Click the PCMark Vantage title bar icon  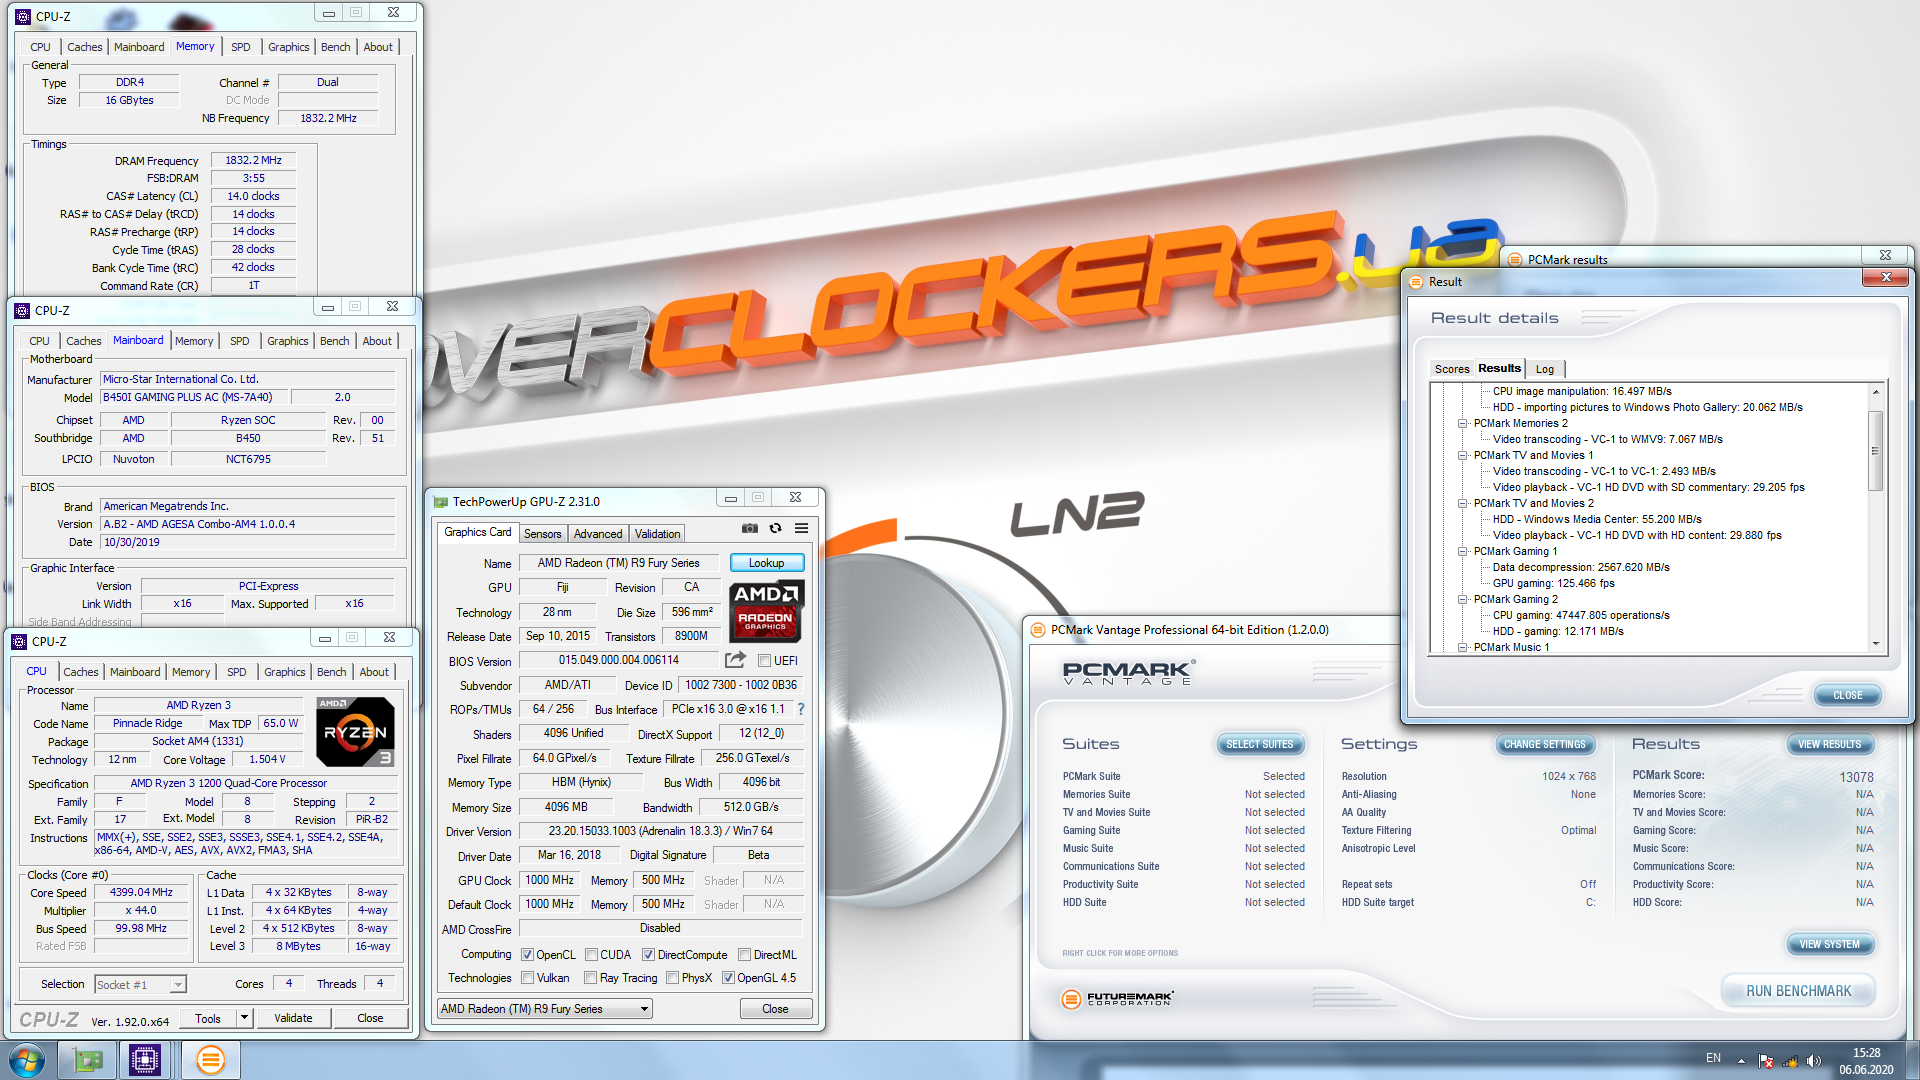[1039, 630]
